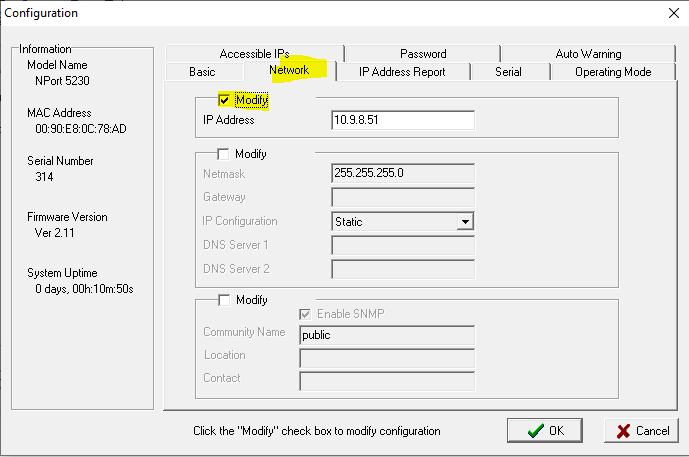Click the Contact input field
This screenshot has width=689, height=457.
click(387, 381)
